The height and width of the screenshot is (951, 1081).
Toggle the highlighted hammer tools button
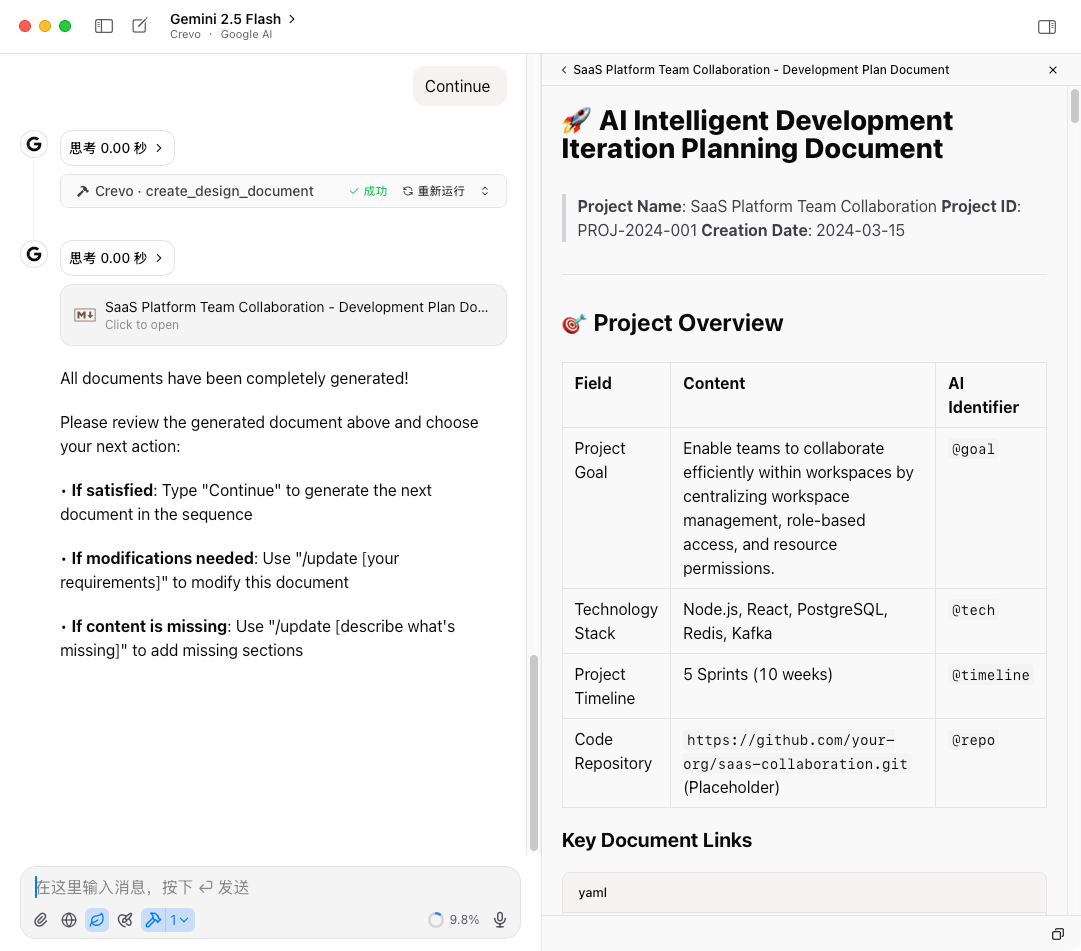(x=154, y=920)
